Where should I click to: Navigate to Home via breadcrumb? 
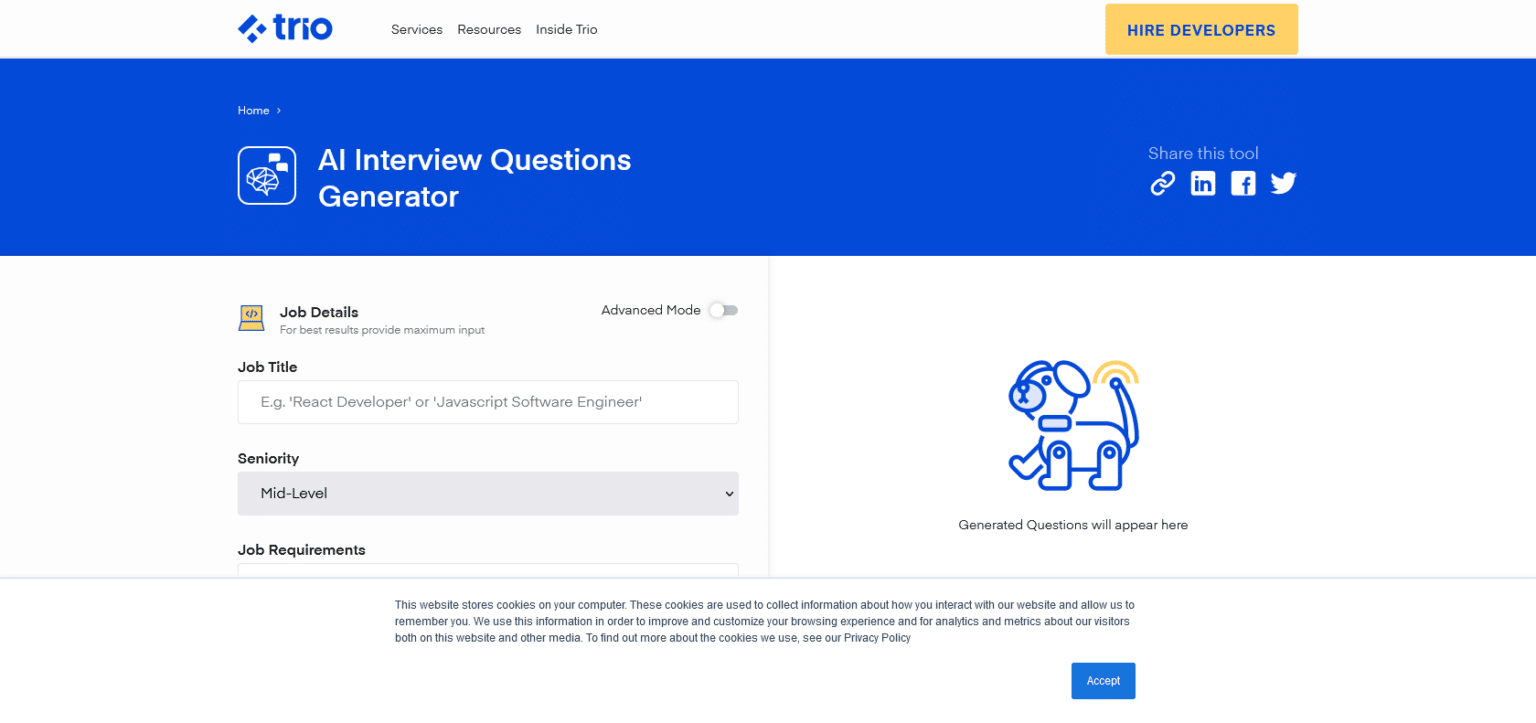[253, 110]
